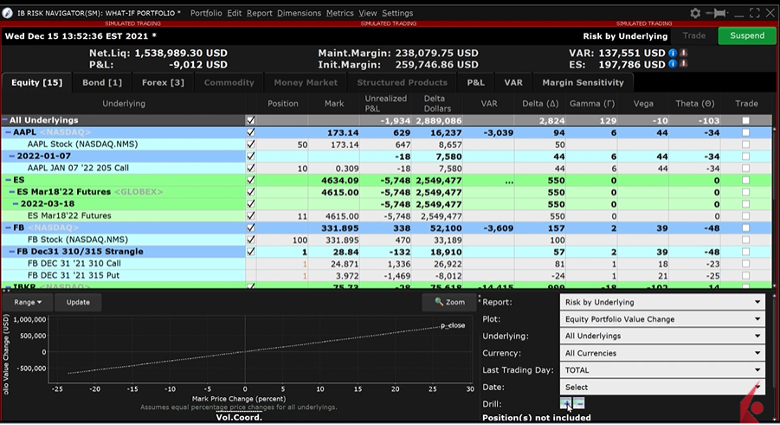Uncheck the AAPL Stock row checkbox
This screenshot has height=425, width=780.
(251, 145)
